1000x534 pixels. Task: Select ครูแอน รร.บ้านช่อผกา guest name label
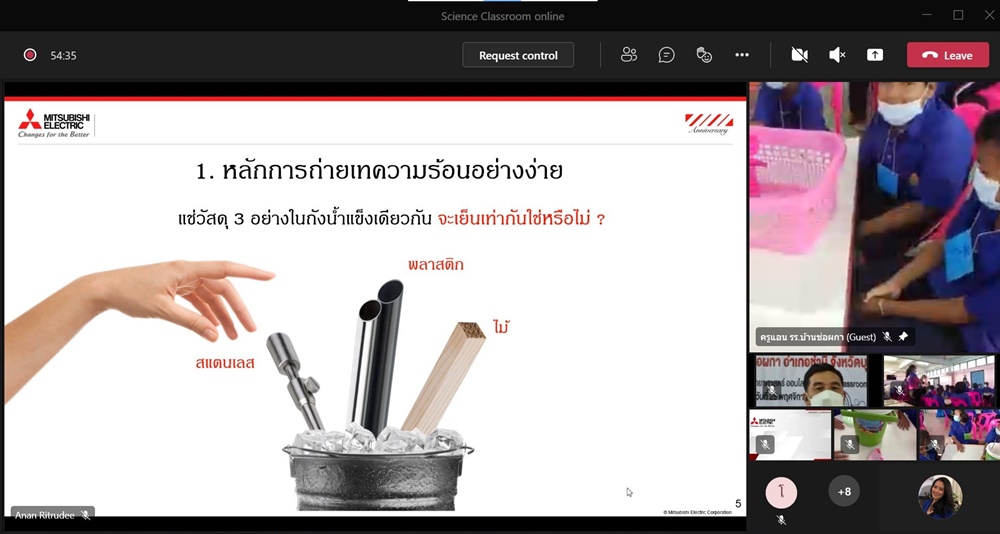click(x=818, y=336)
